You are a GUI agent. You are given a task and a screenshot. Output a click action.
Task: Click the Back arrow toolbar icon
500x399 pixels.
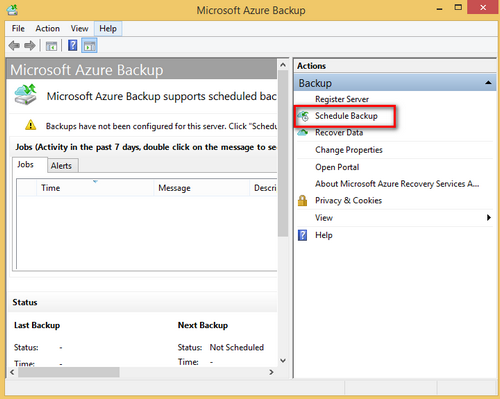pos(14,46)
